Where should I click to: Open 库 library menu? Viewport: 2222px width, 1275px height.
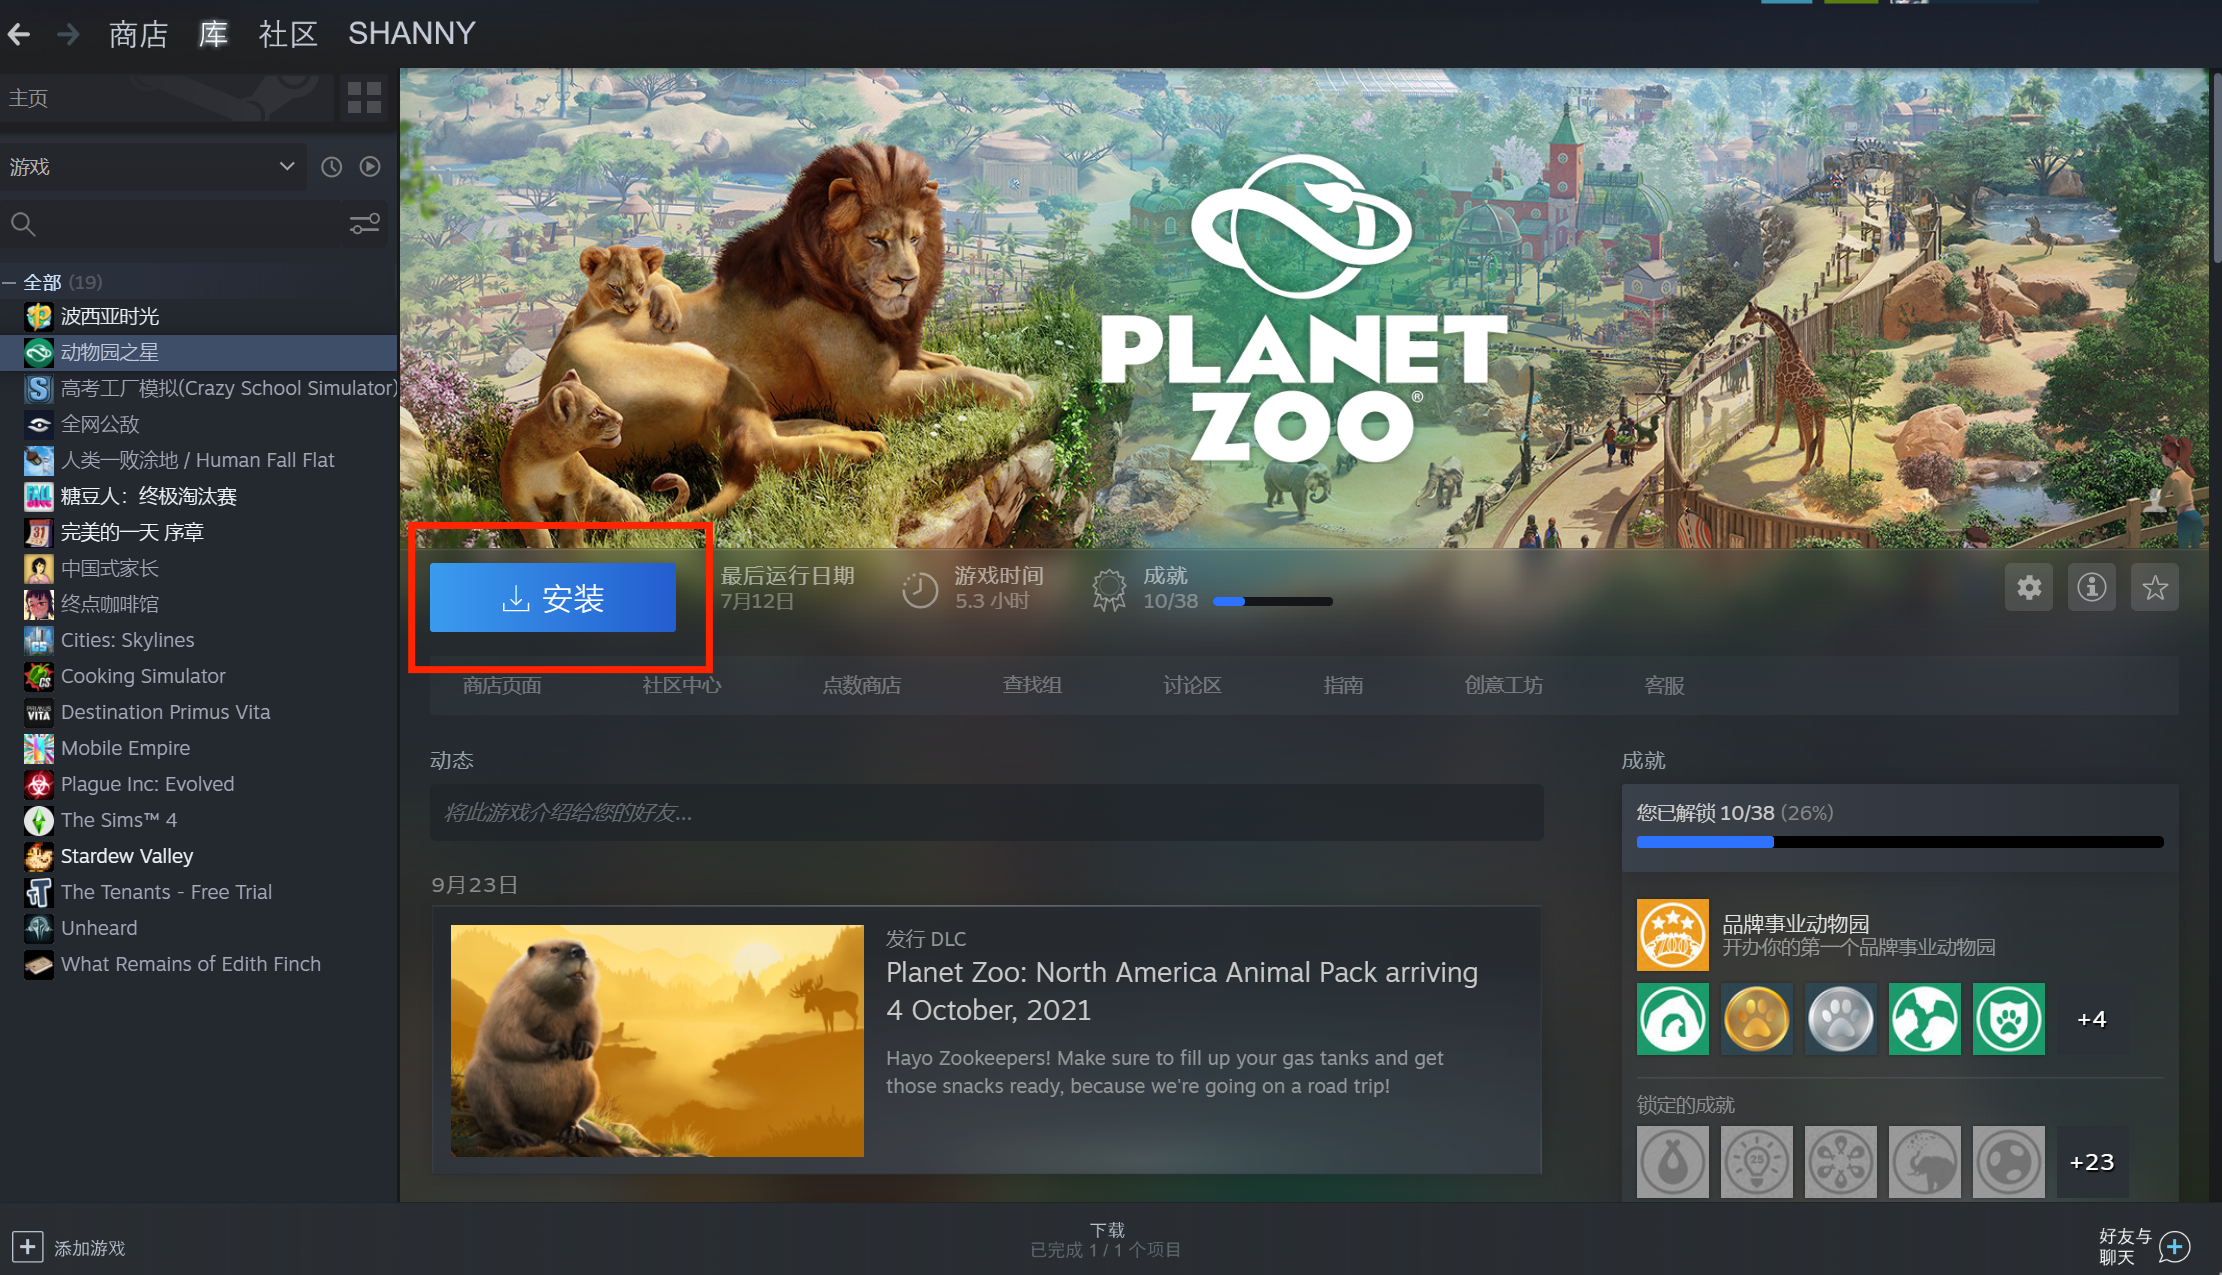coord(213,34)
